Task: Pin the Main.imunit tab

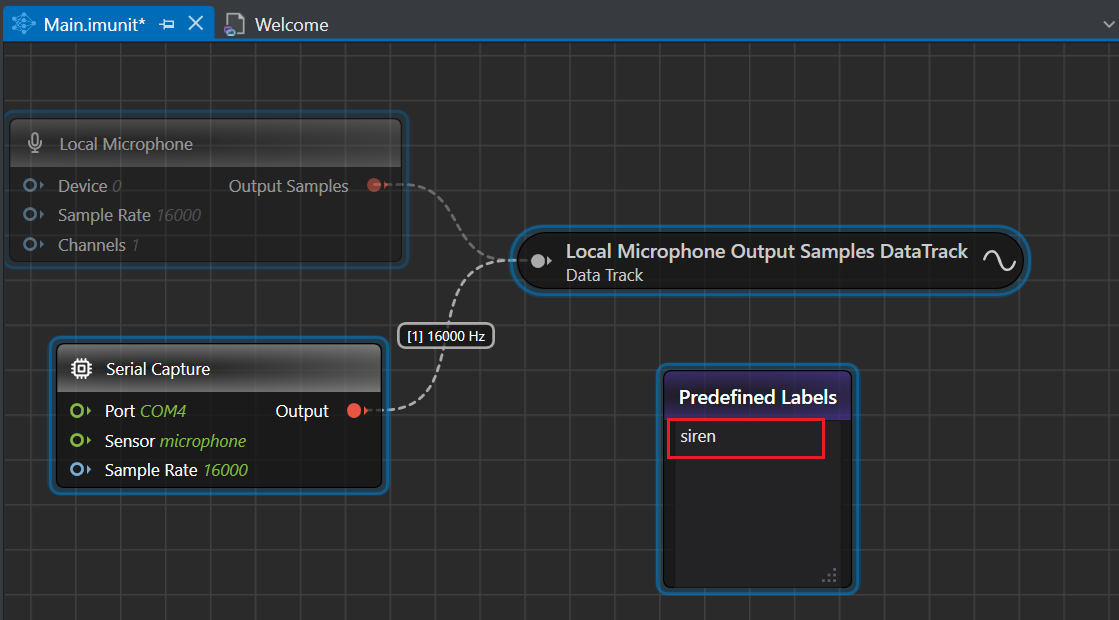Action: point(167,24)
